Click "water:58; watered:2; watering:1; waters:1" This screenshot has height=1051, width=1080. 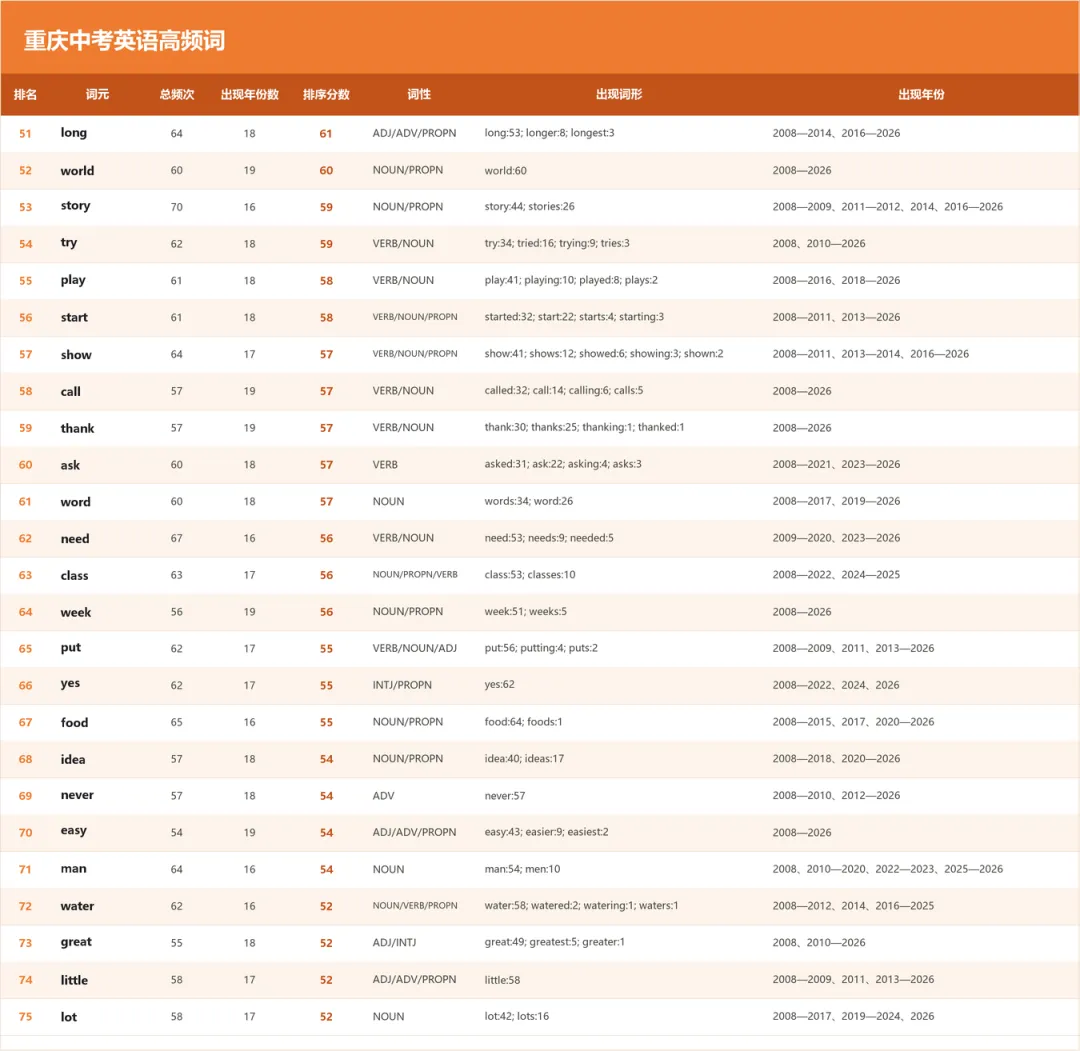(581, 906)
